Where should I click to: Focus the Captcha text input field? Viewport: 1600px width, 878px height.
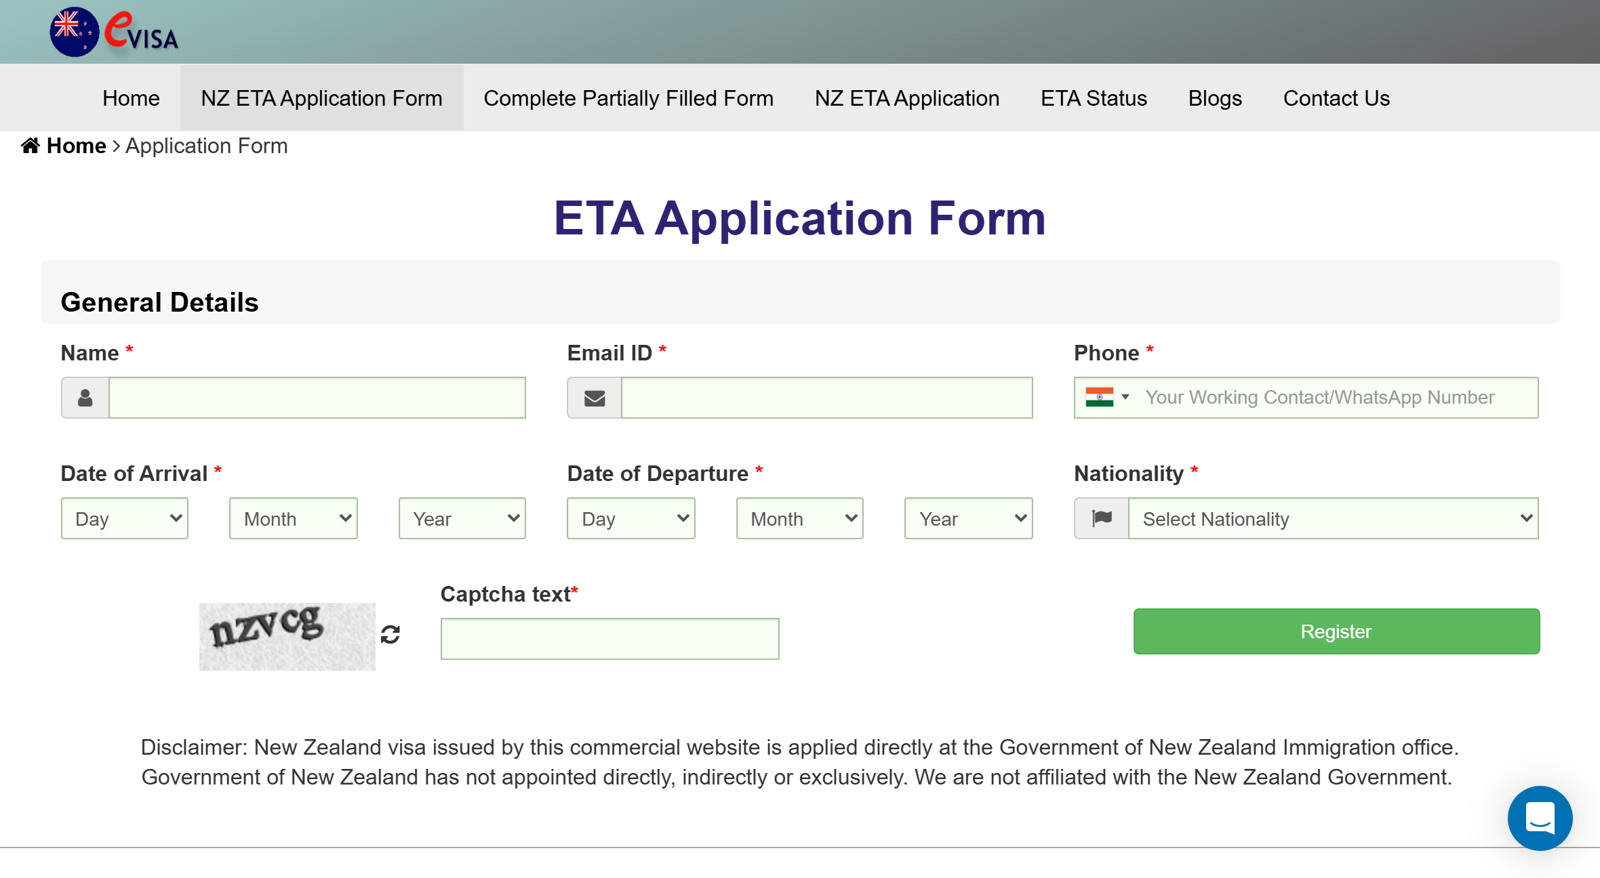point(609,639)
